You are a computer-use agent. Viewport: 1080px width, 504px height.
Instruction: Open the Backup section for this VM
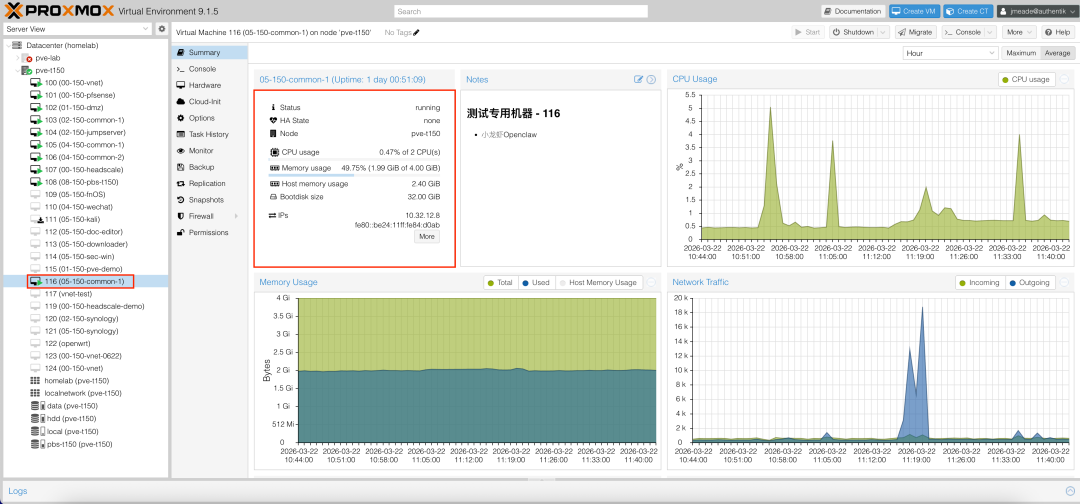(201, 167)
